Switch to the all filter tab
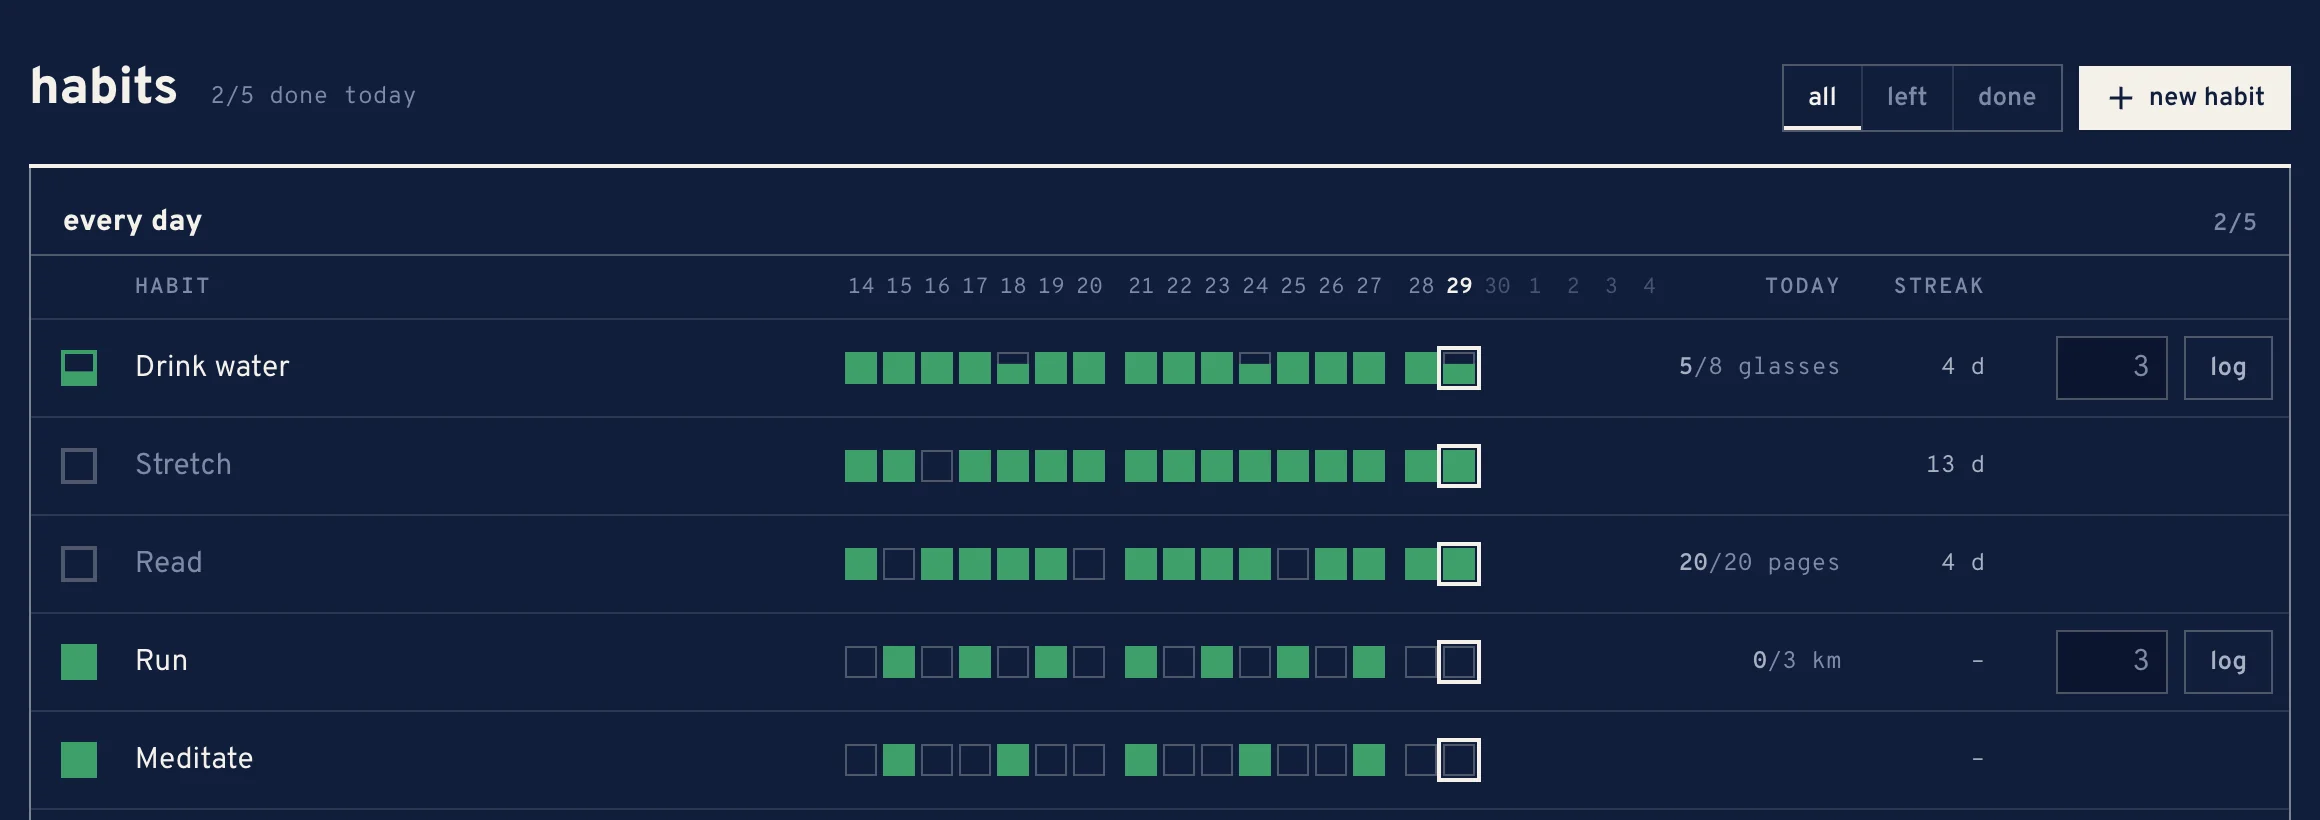This screenshot has height=820, width=2320. 1822,97
